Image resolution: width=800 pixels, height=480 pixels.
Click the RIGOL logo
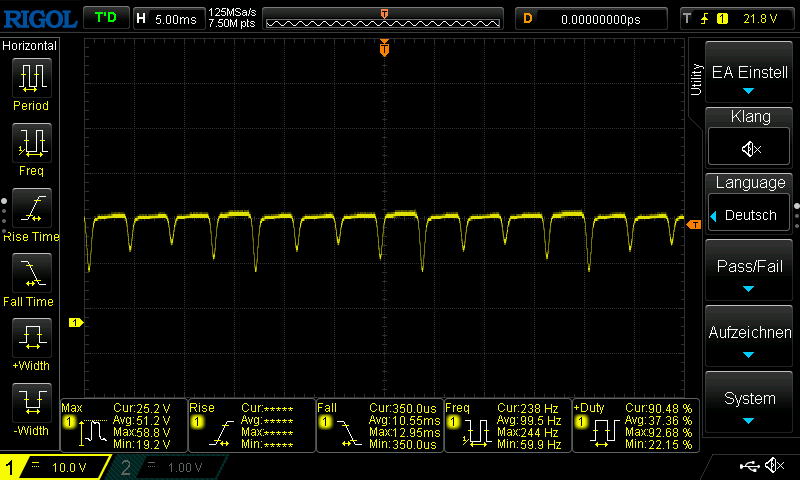tap(40, 19)
